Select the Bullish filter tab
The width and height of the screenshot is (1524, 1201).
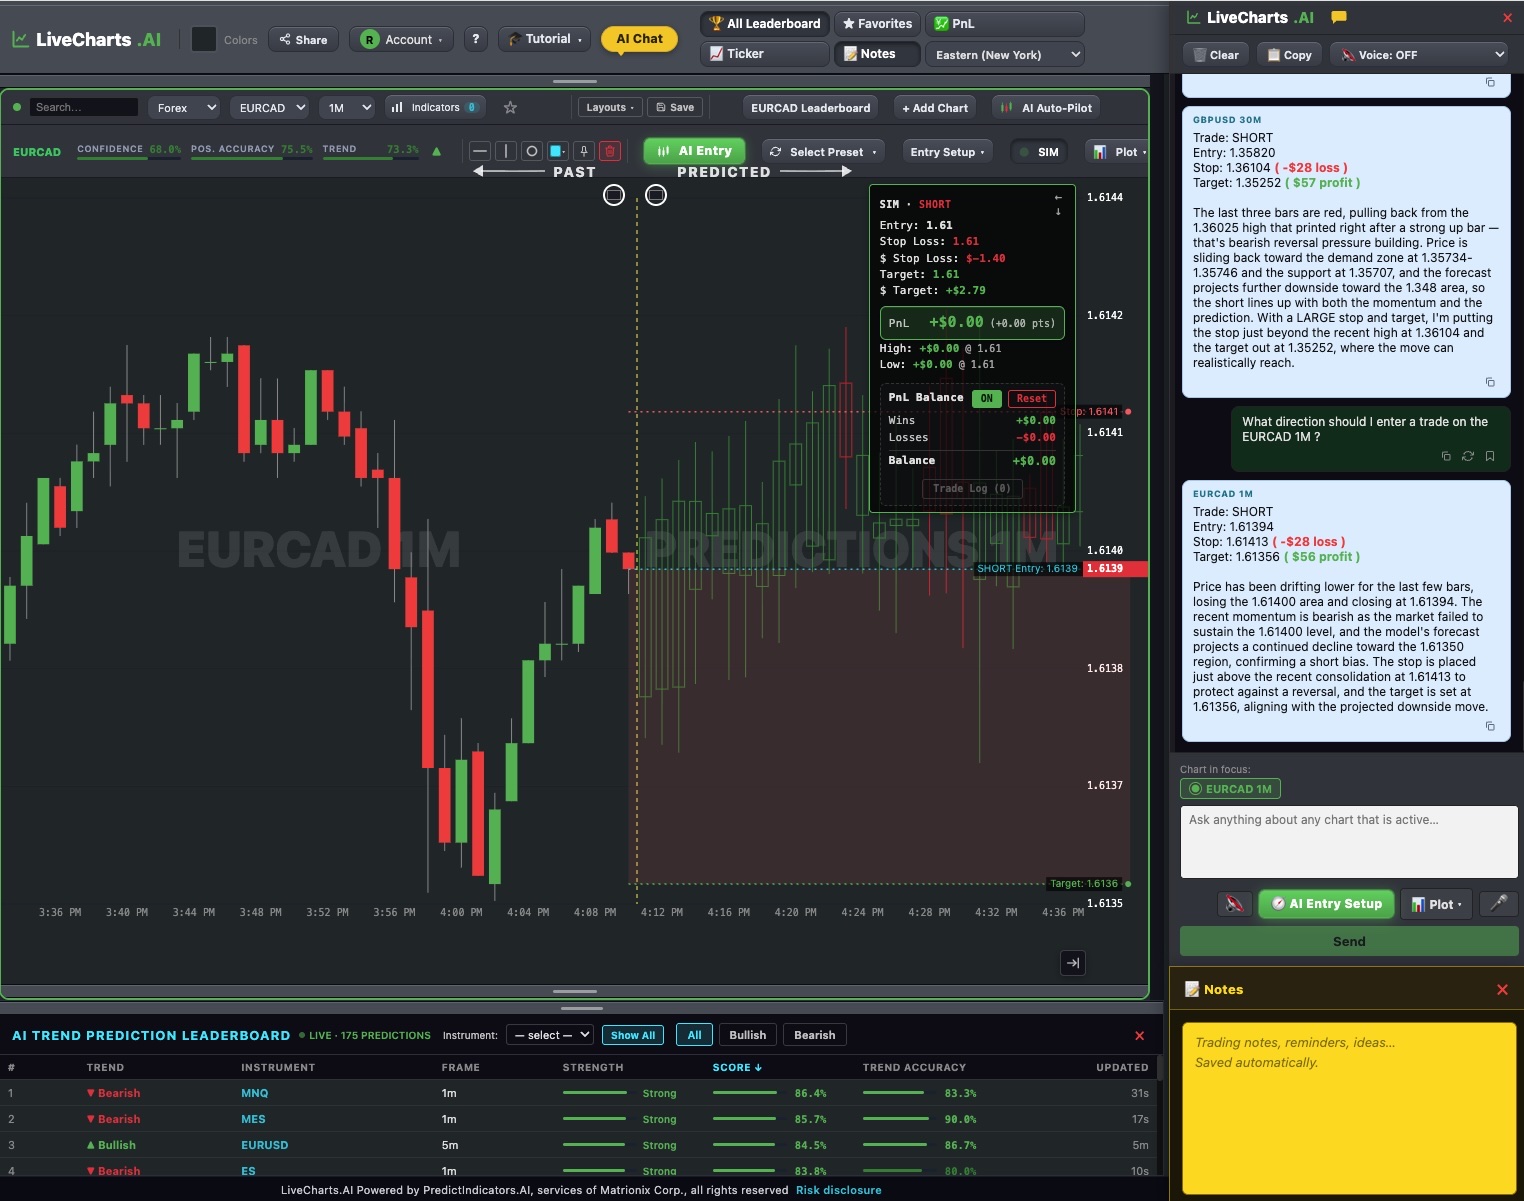click(747, 1035)
